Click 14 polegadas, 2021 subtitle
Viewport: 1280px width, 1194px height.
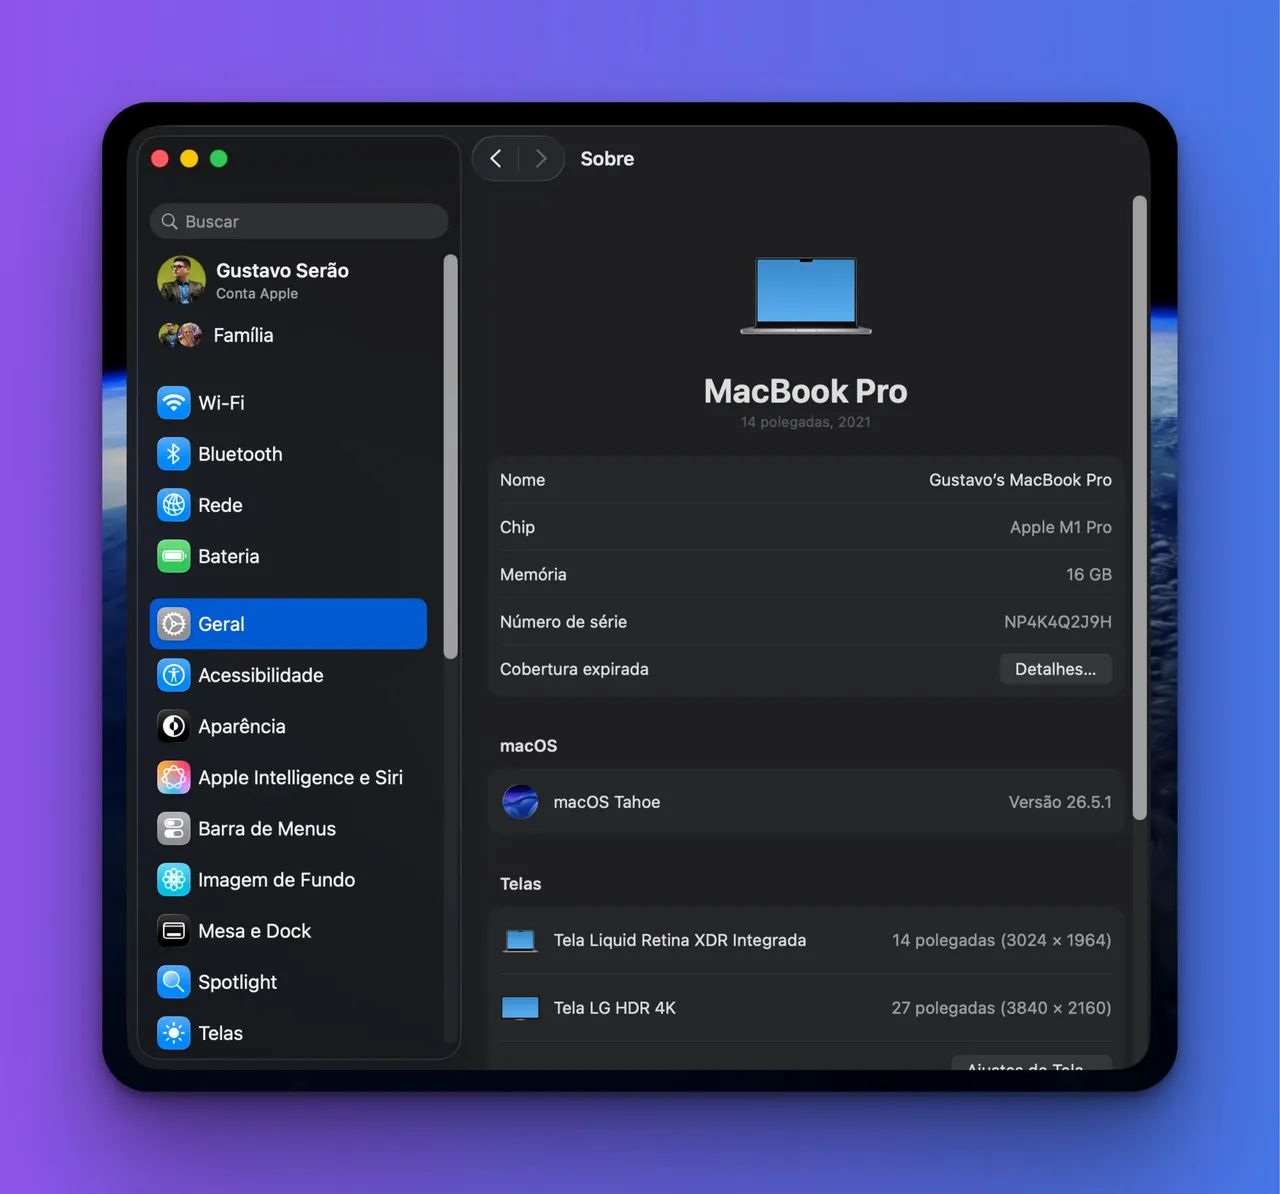click(805, 422)
